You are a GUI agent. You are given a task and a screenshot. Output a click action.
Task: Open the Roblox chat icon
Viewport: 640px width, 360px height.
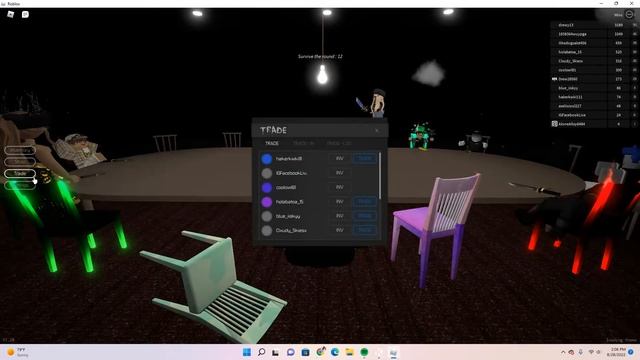click(25, 14)
